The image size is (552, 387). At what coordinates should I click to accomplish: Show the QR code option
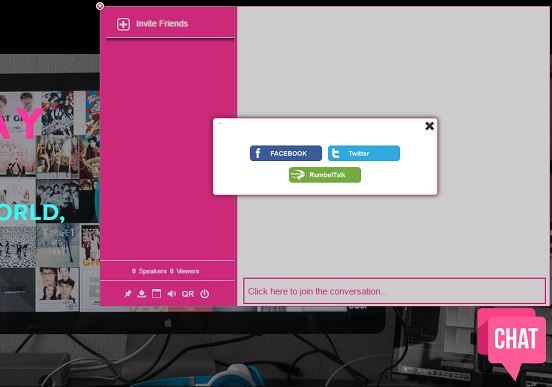(x=188, y=294)
